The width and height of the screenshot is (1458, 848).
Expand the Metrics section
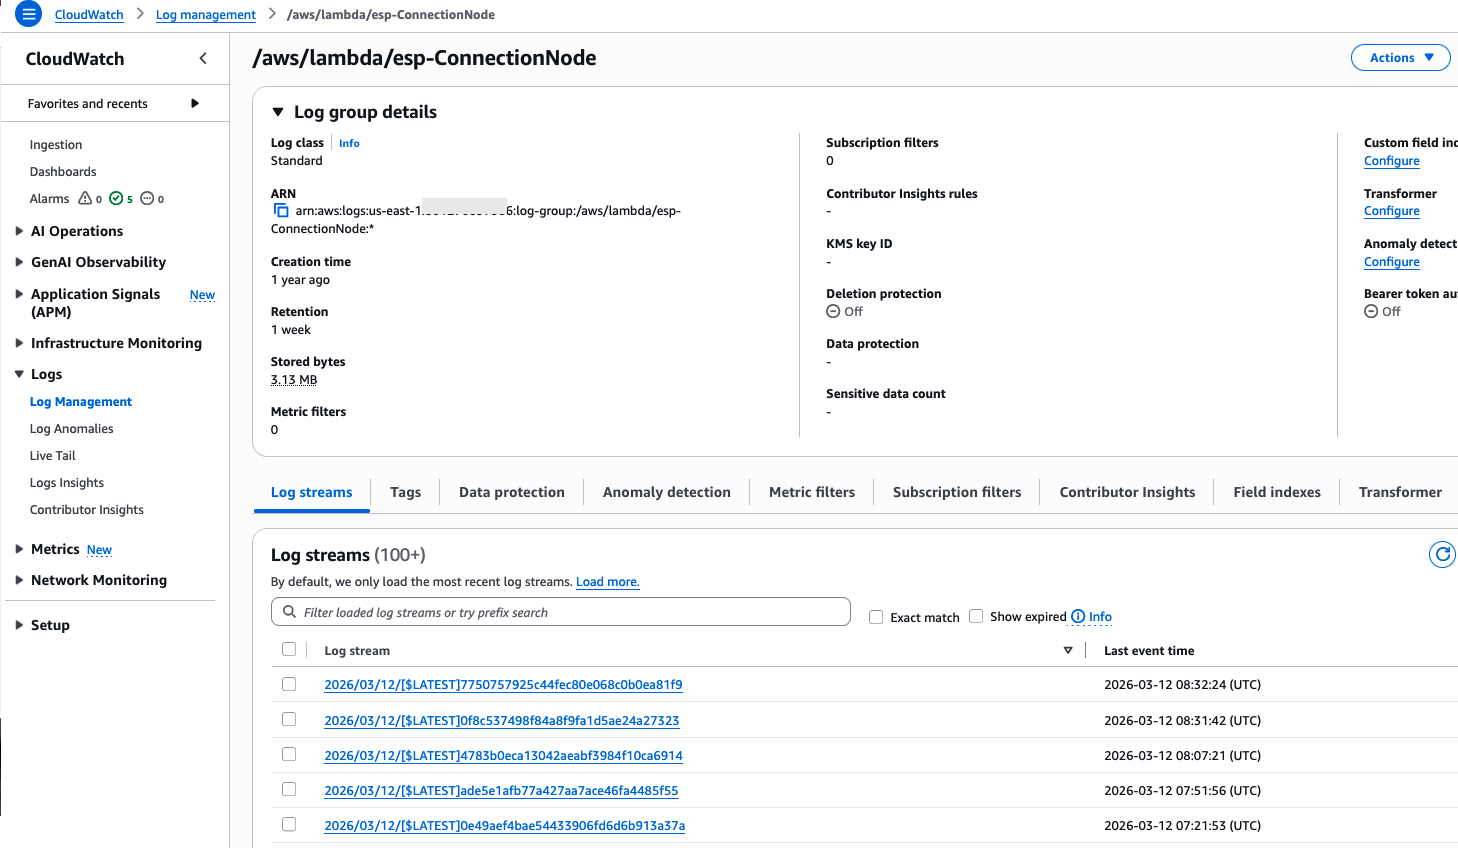tap(19, 549)
